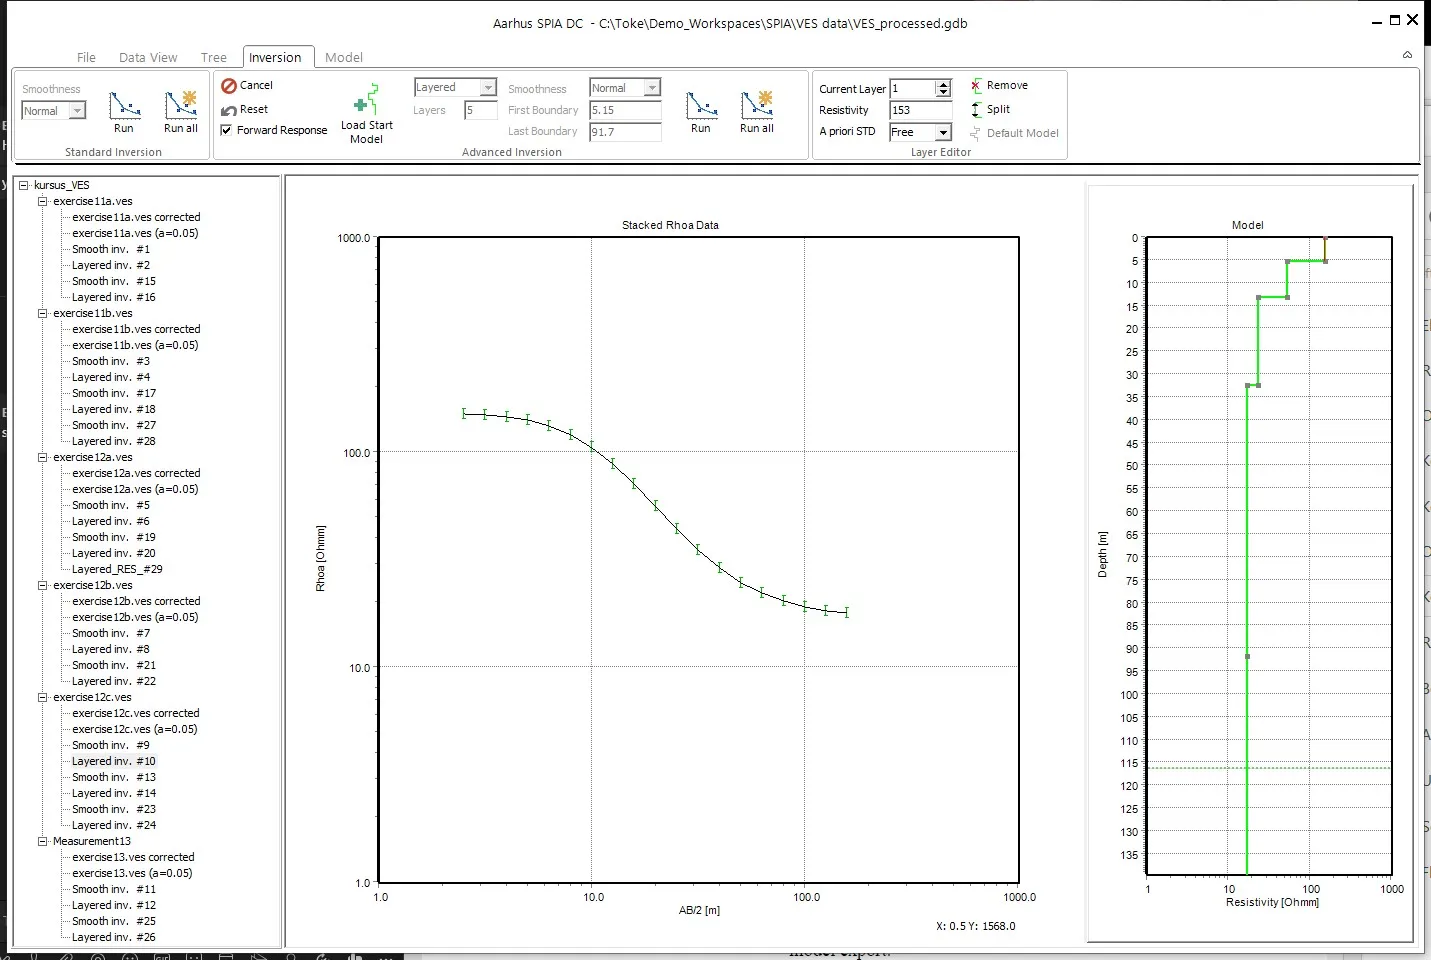Click the Resistivity input field
Screen dimensions: 1431x960
coord(920,110)
